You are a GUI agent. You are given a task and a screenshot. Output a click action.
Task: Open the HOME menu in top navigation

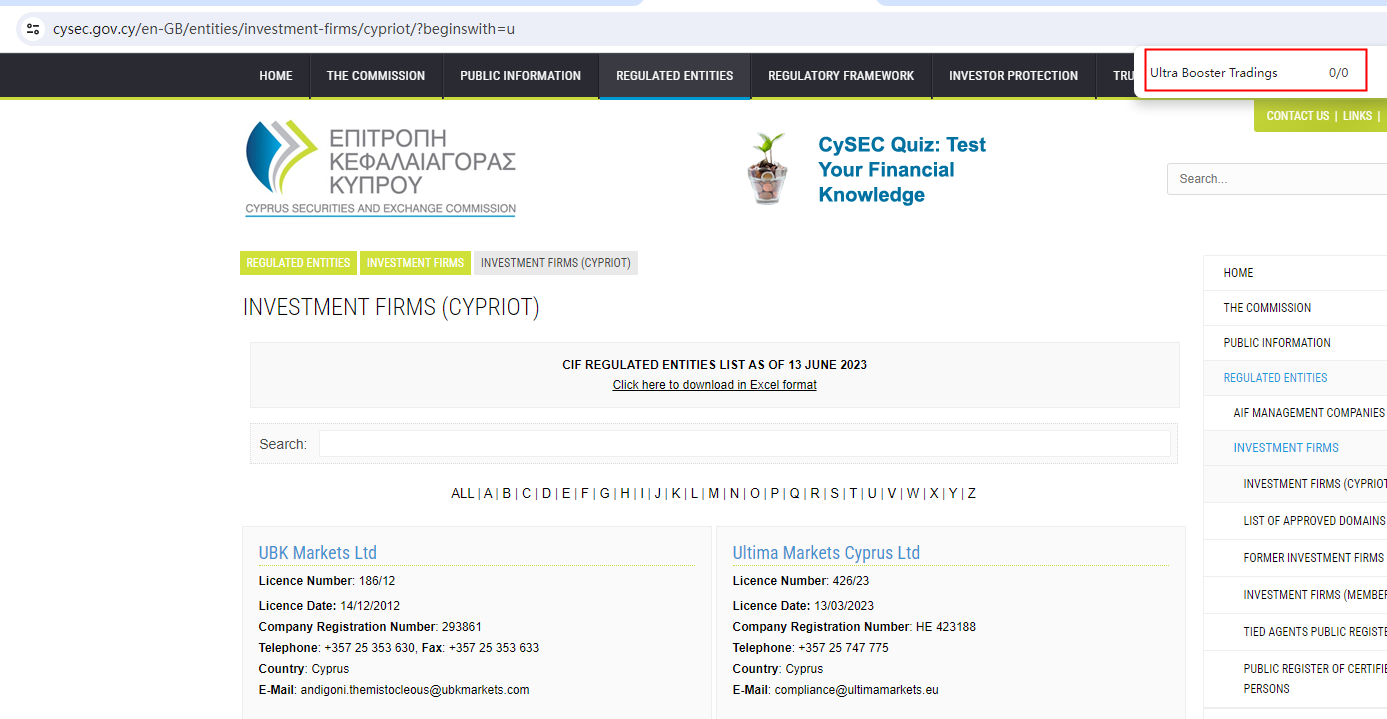pyautogui.click(x=276, y=76)
